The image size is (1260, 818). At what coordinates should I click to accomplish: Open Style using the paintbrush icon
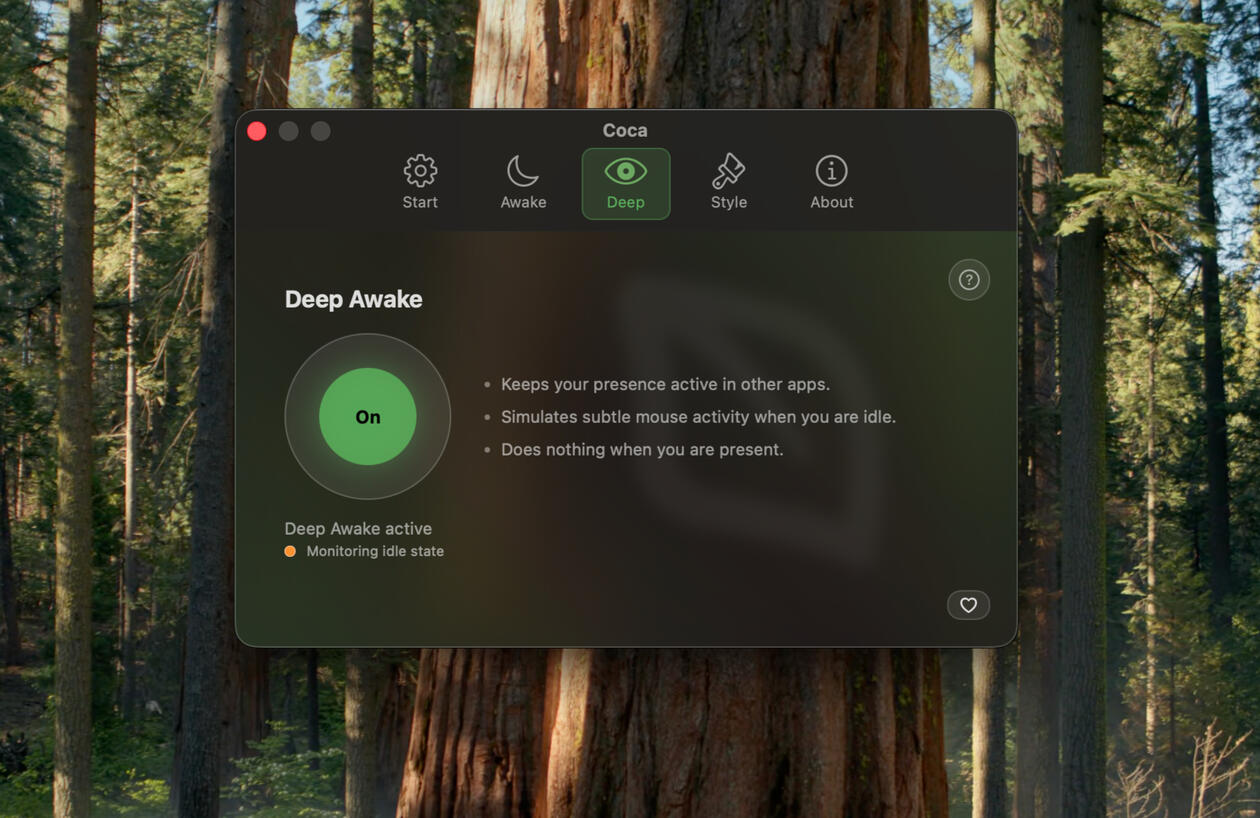[x=728, y=170]
